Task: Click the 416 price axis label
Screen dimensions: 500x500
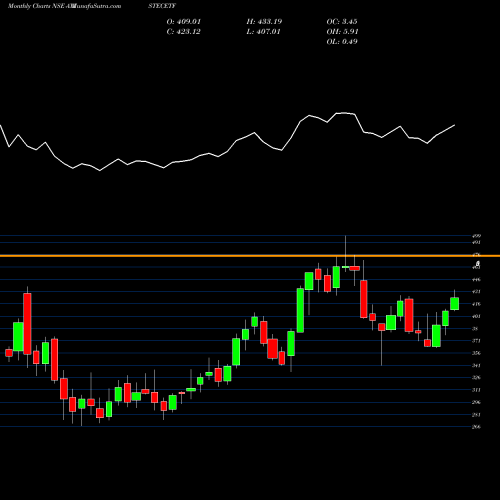Action: [x=476, y=304]
